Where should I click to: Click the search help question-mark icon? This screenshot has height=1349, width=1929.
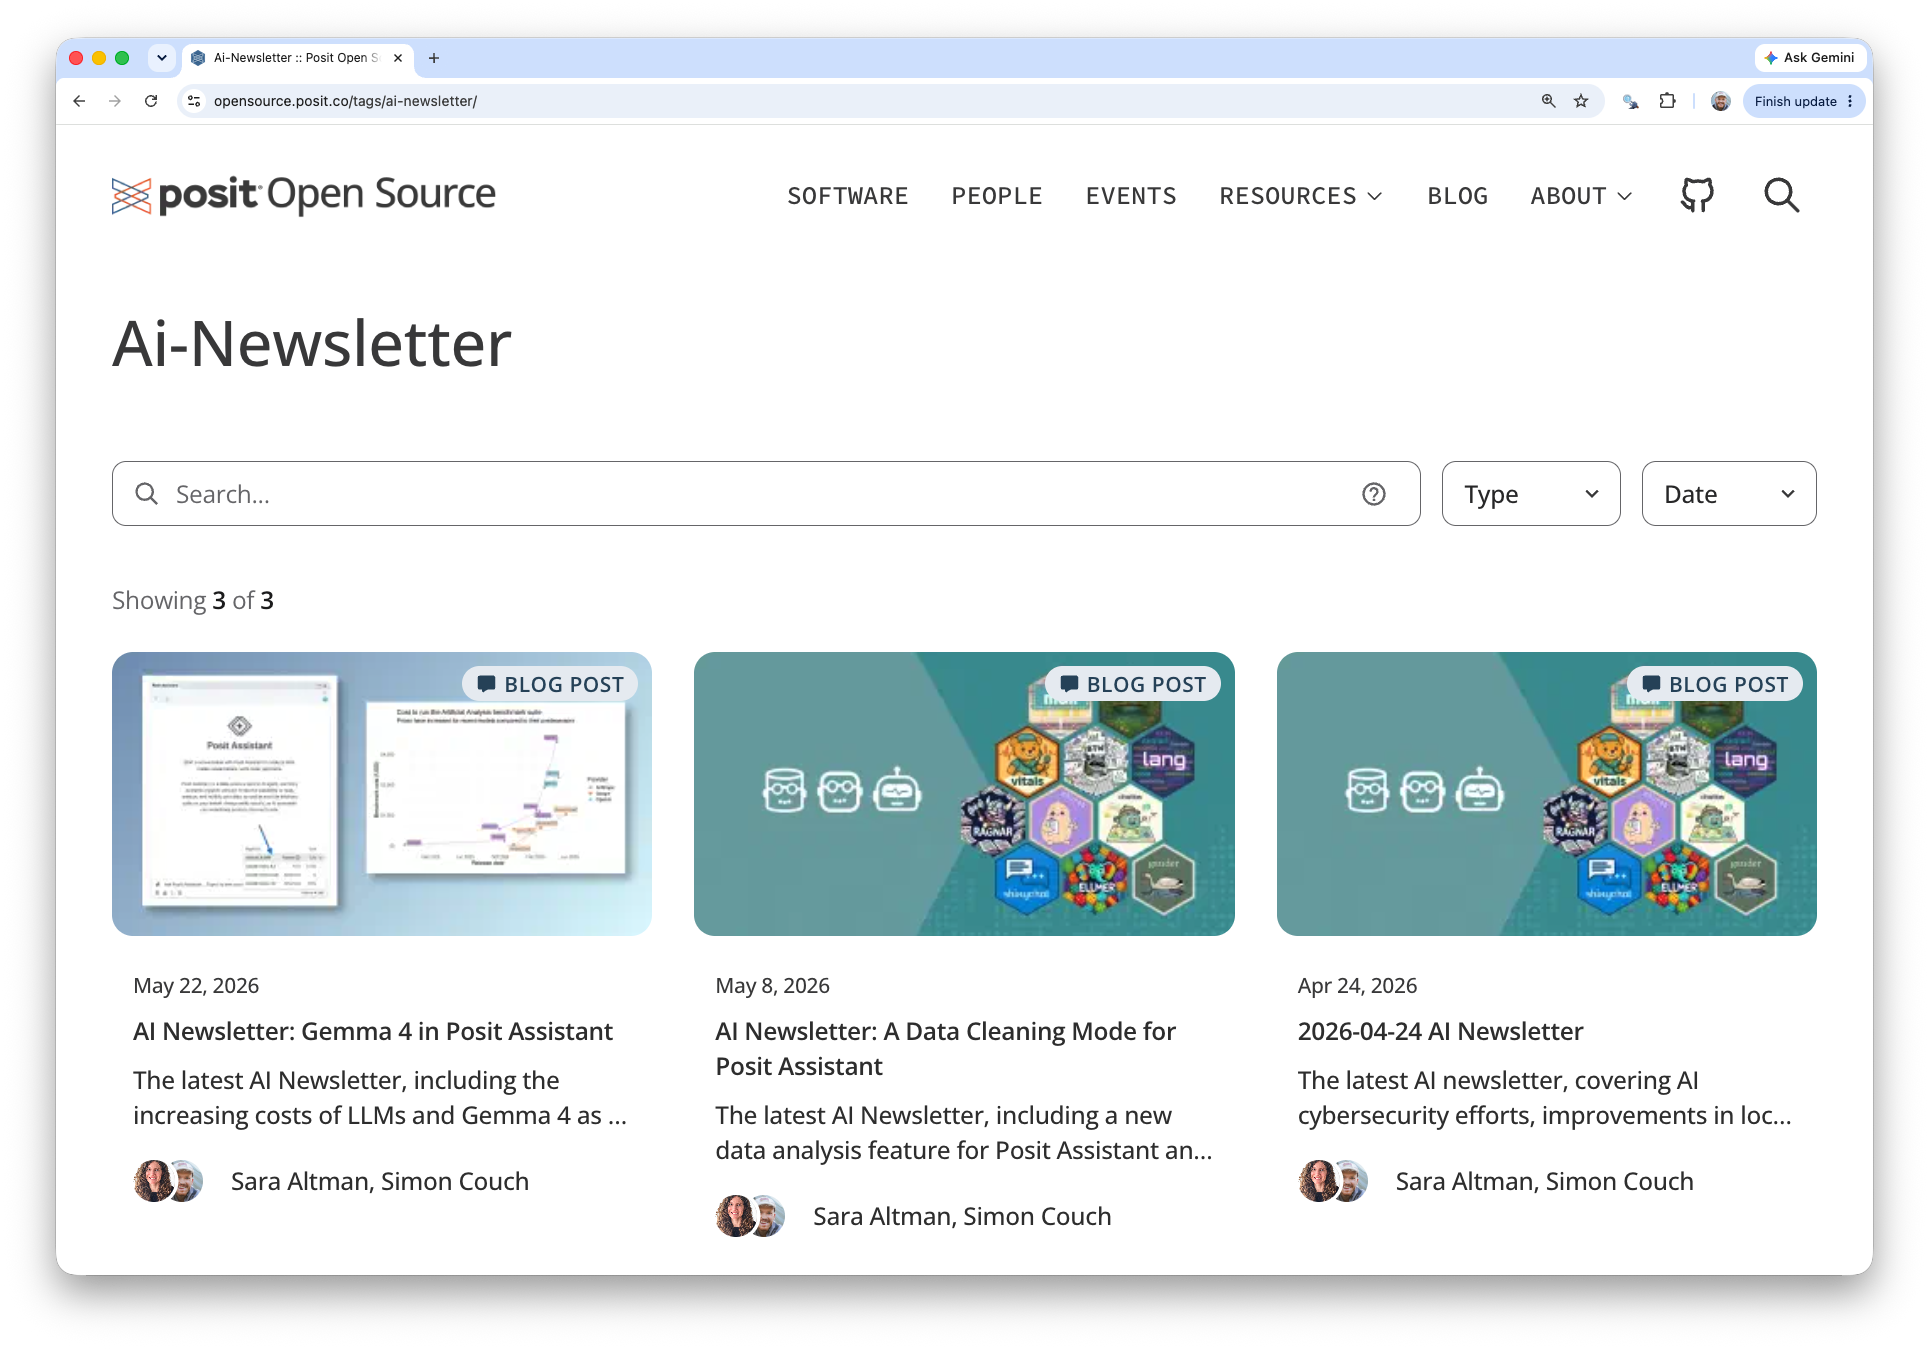pyautogui.click(x=1374, y=494)
